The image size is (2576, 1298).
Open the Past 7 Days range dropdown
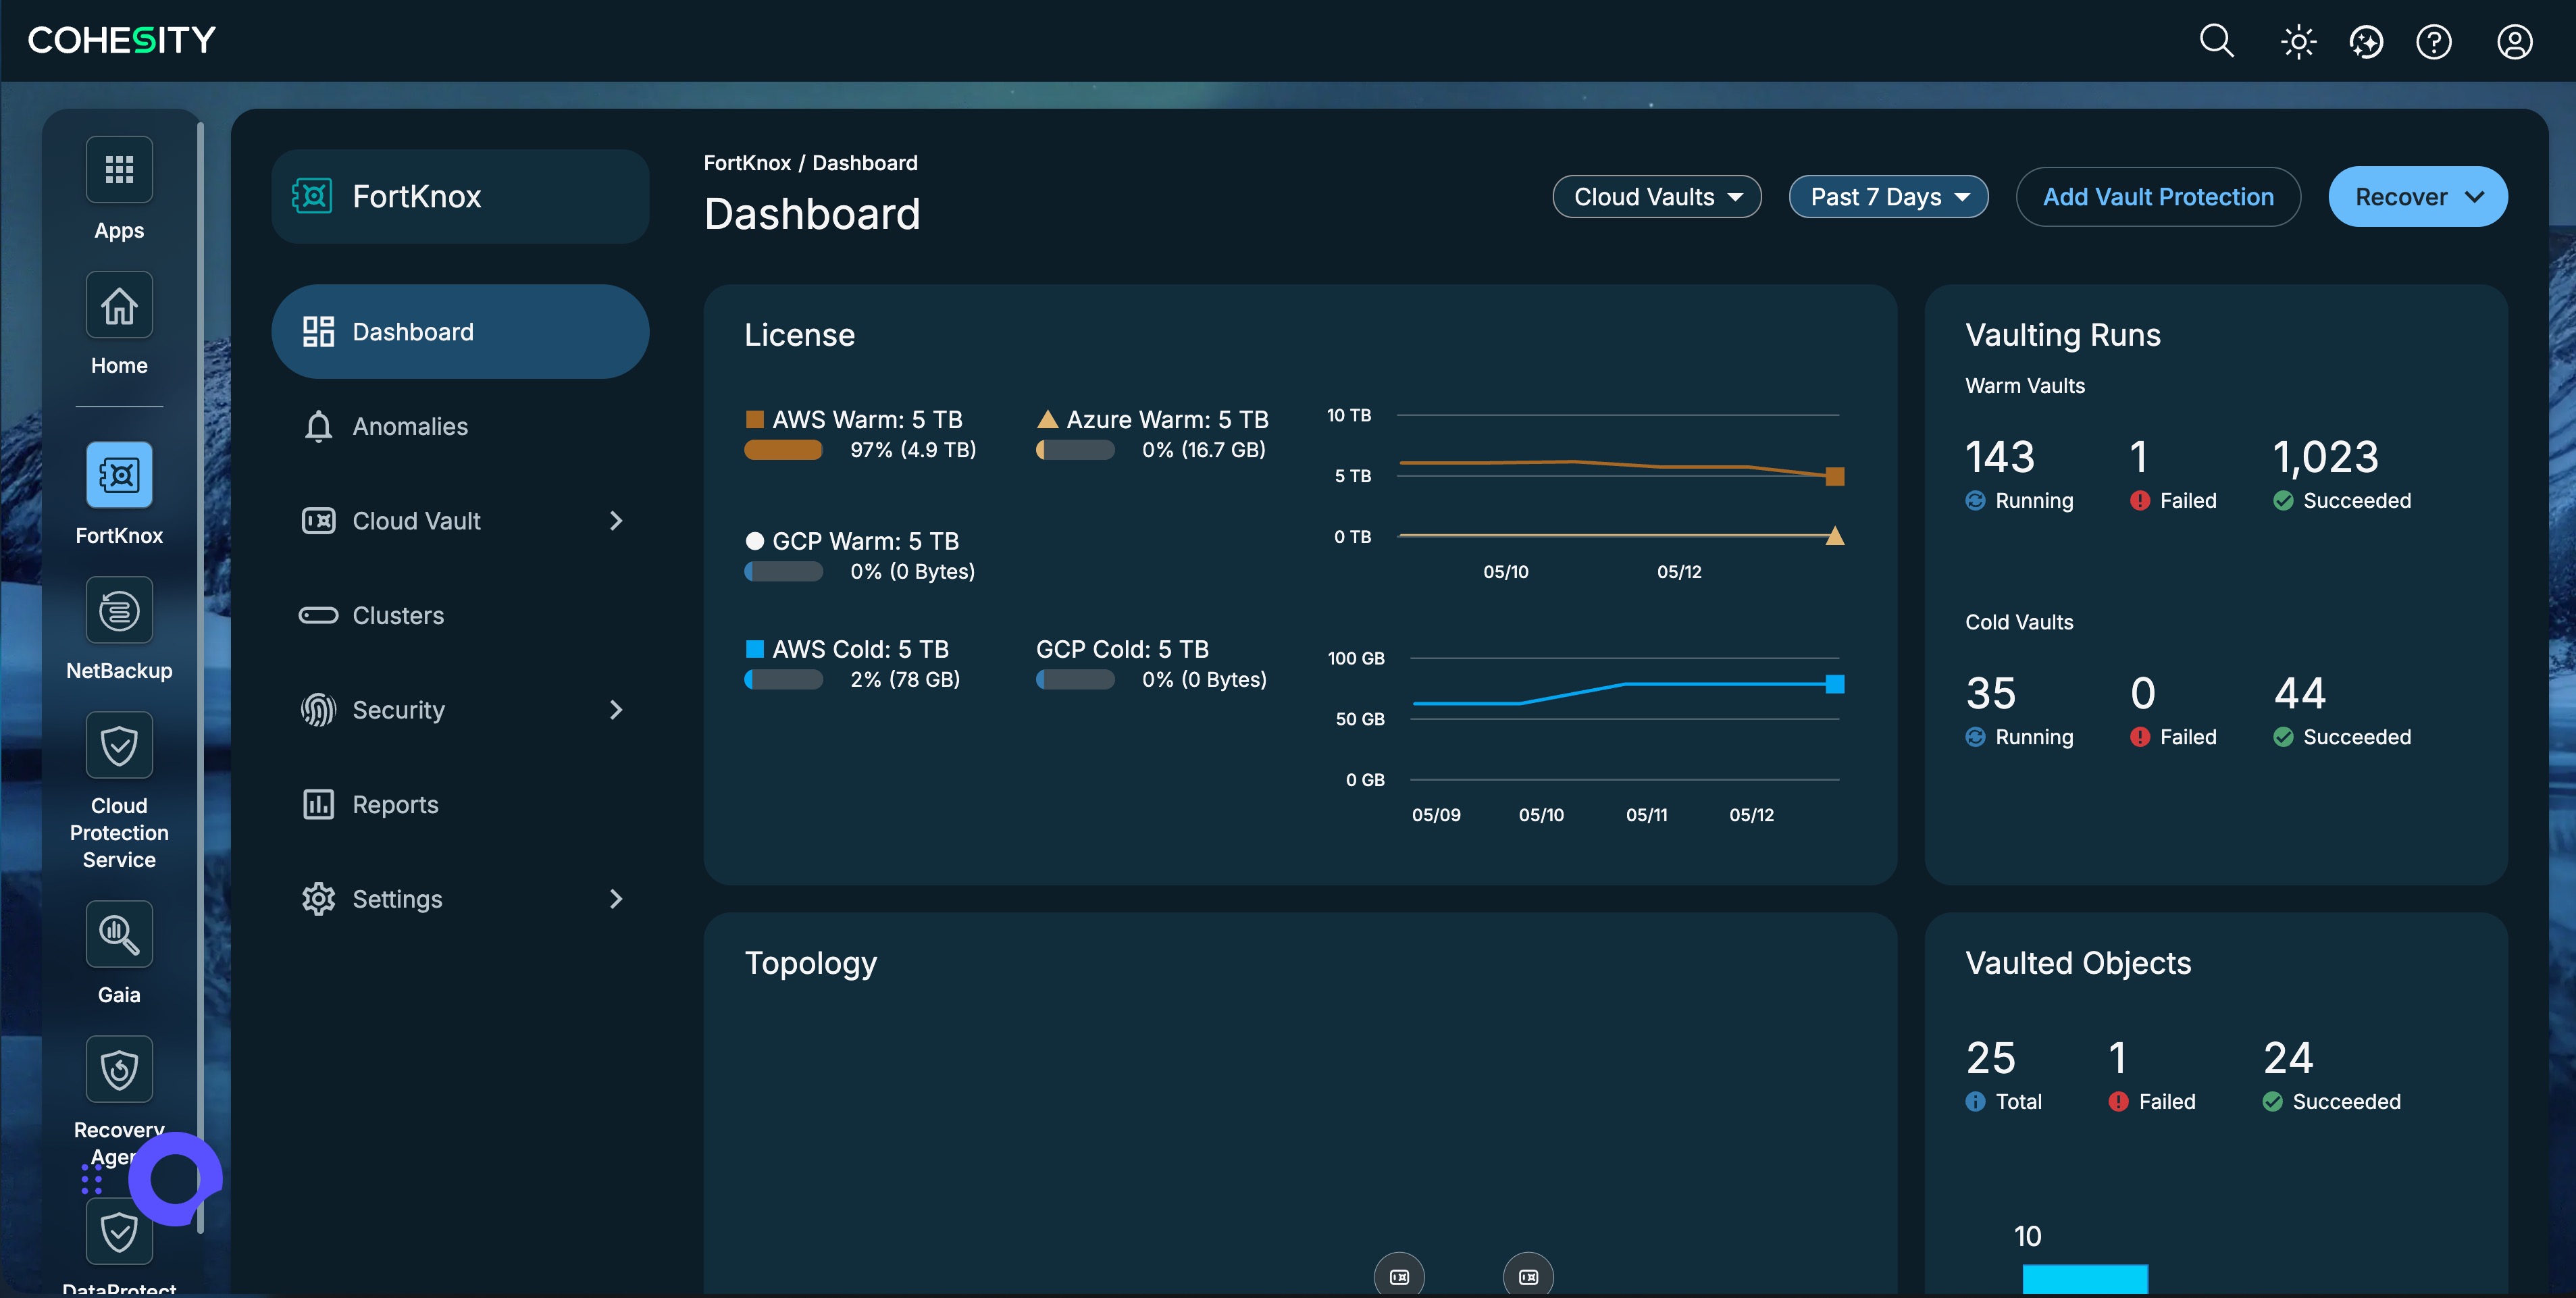click(x=1888, y=197)
